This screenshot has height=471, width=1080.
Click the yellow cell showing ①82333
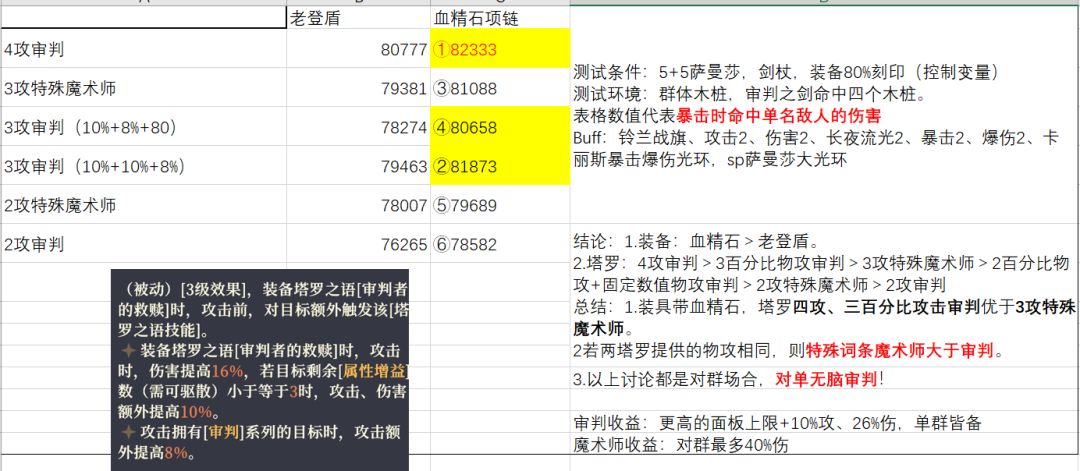(500, 48)
